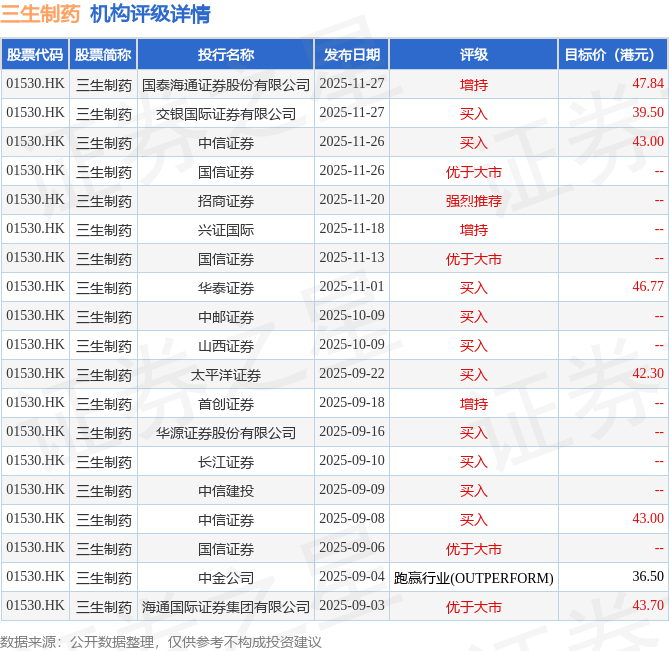Screen dimensions: 669x651
Task: Click 优于大市 rating in the 海通国际 row
Action: pyautogui.click(x=474, y=607)
